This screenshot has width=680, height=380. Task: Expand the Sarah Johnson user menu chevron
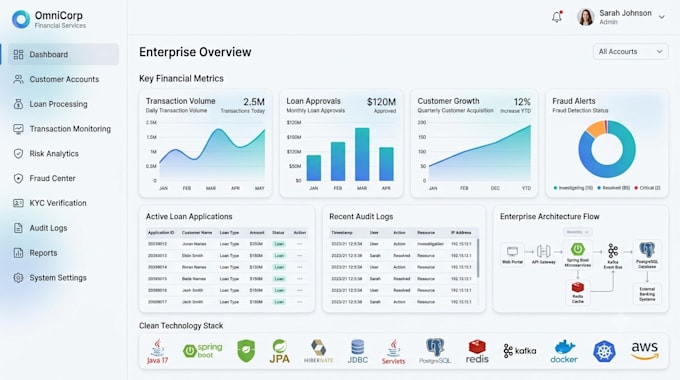(x=662, y=17)
